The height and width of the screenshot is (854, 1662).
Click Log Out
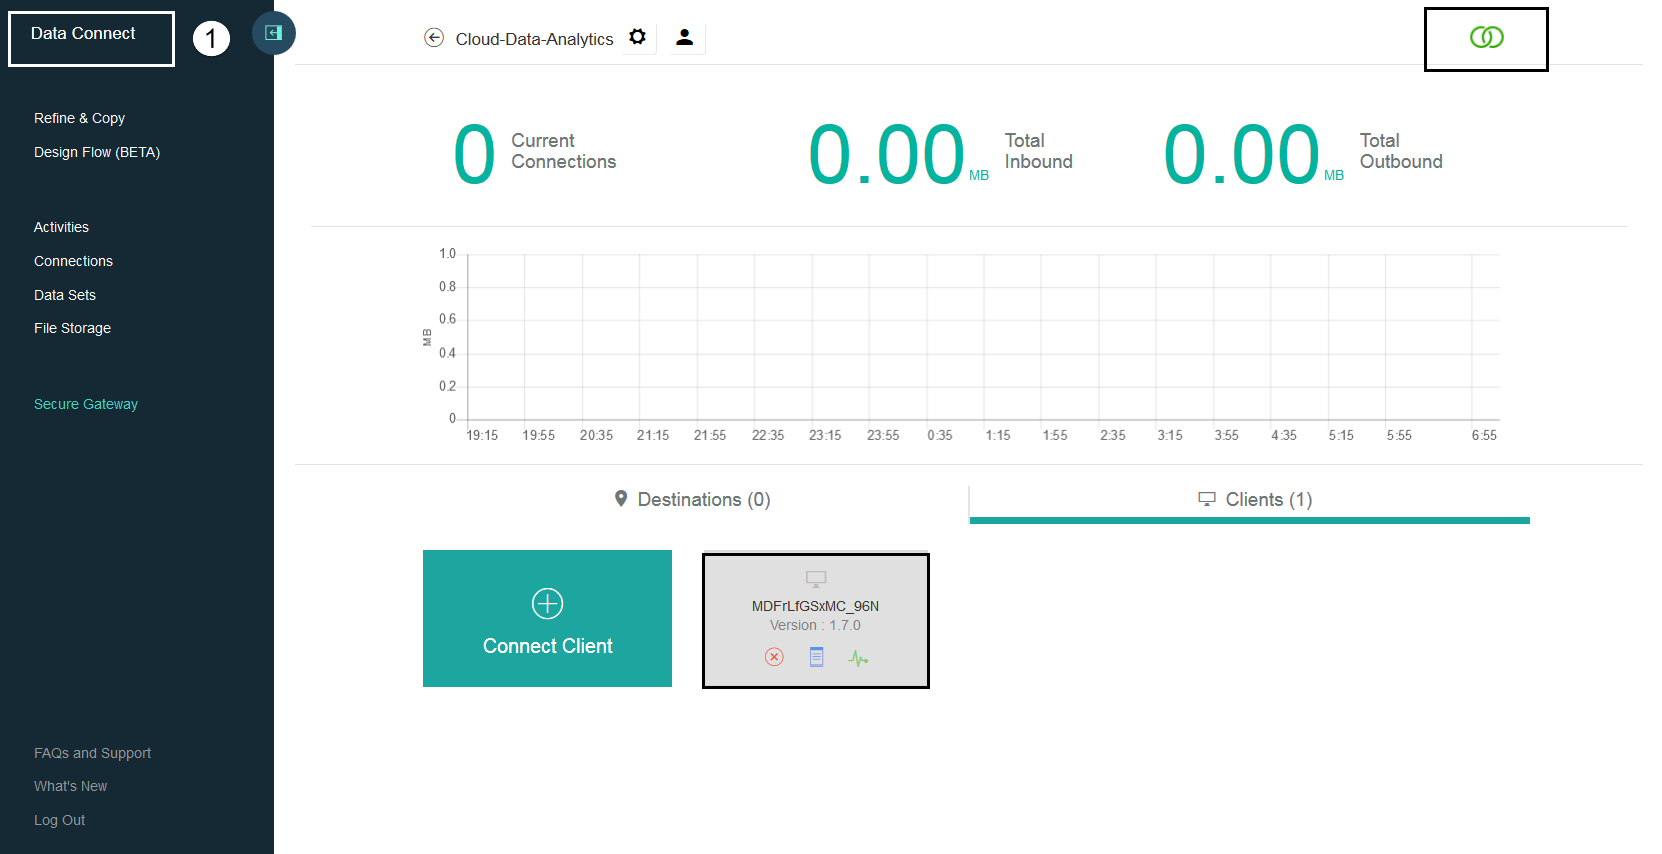point(59,820)
